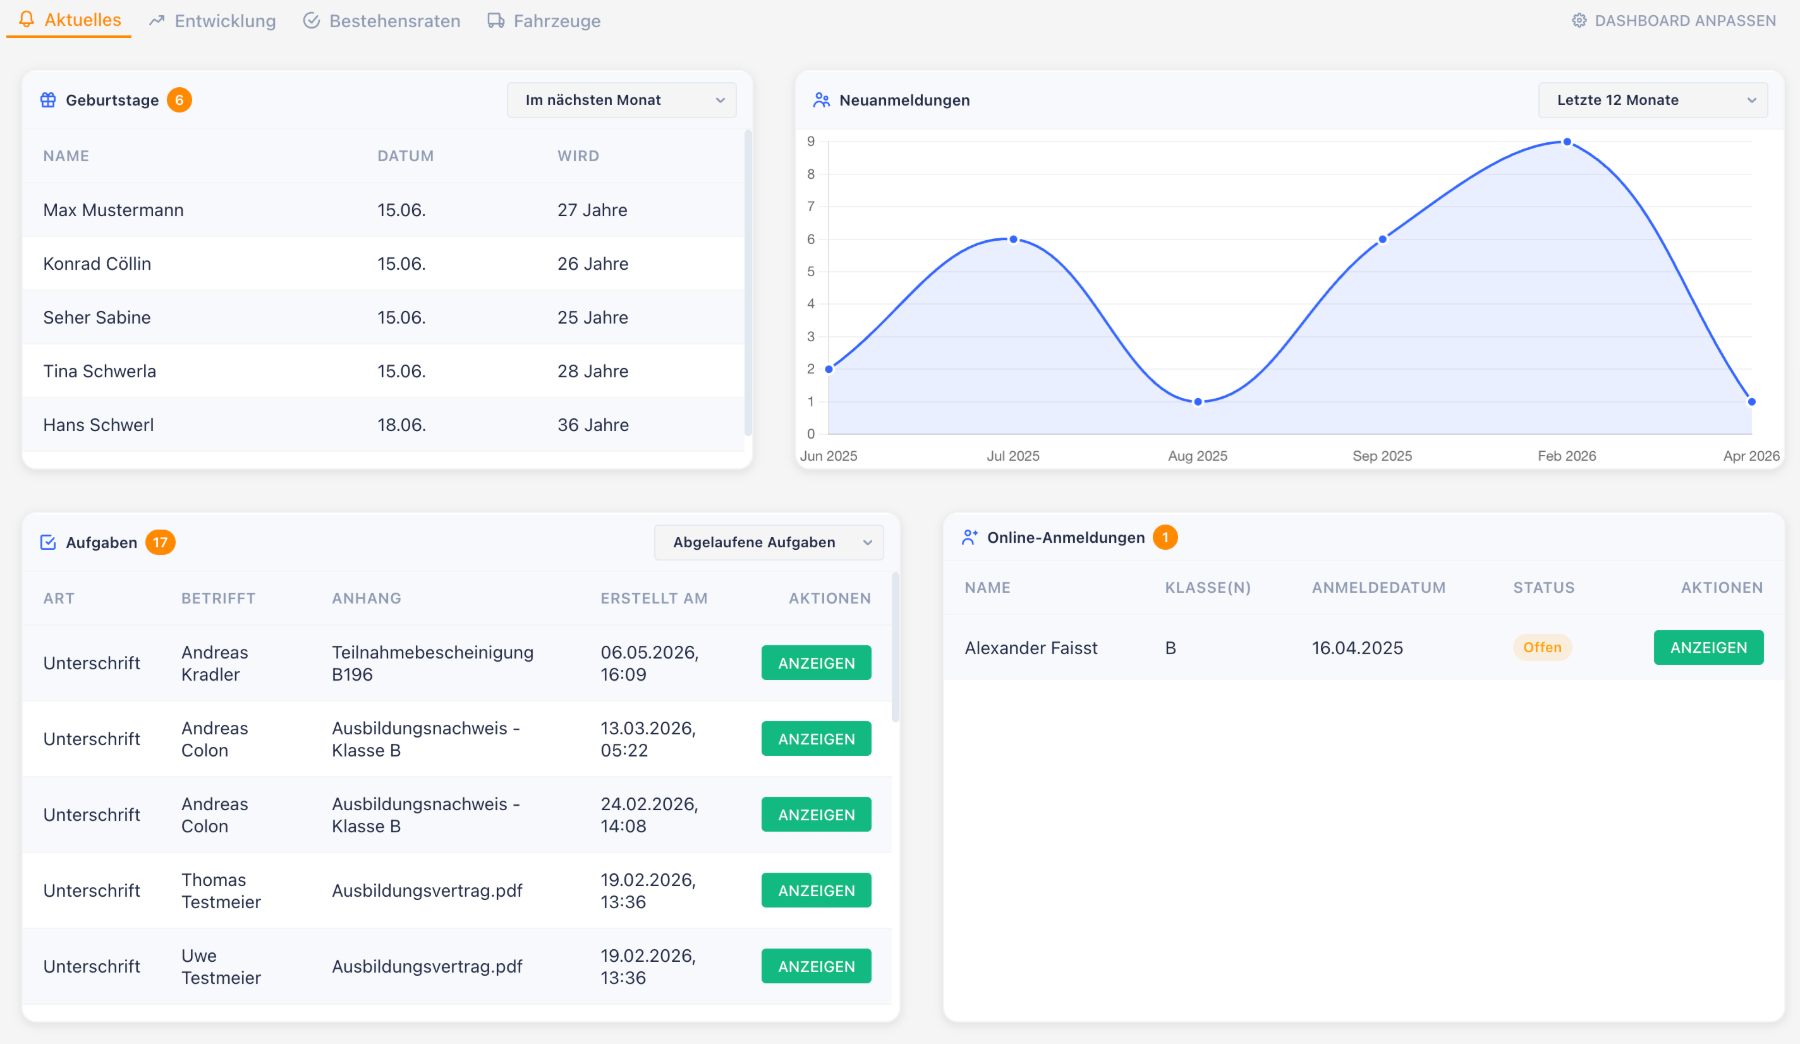Click the Aufgaben count badge 17

click(160, 542)
